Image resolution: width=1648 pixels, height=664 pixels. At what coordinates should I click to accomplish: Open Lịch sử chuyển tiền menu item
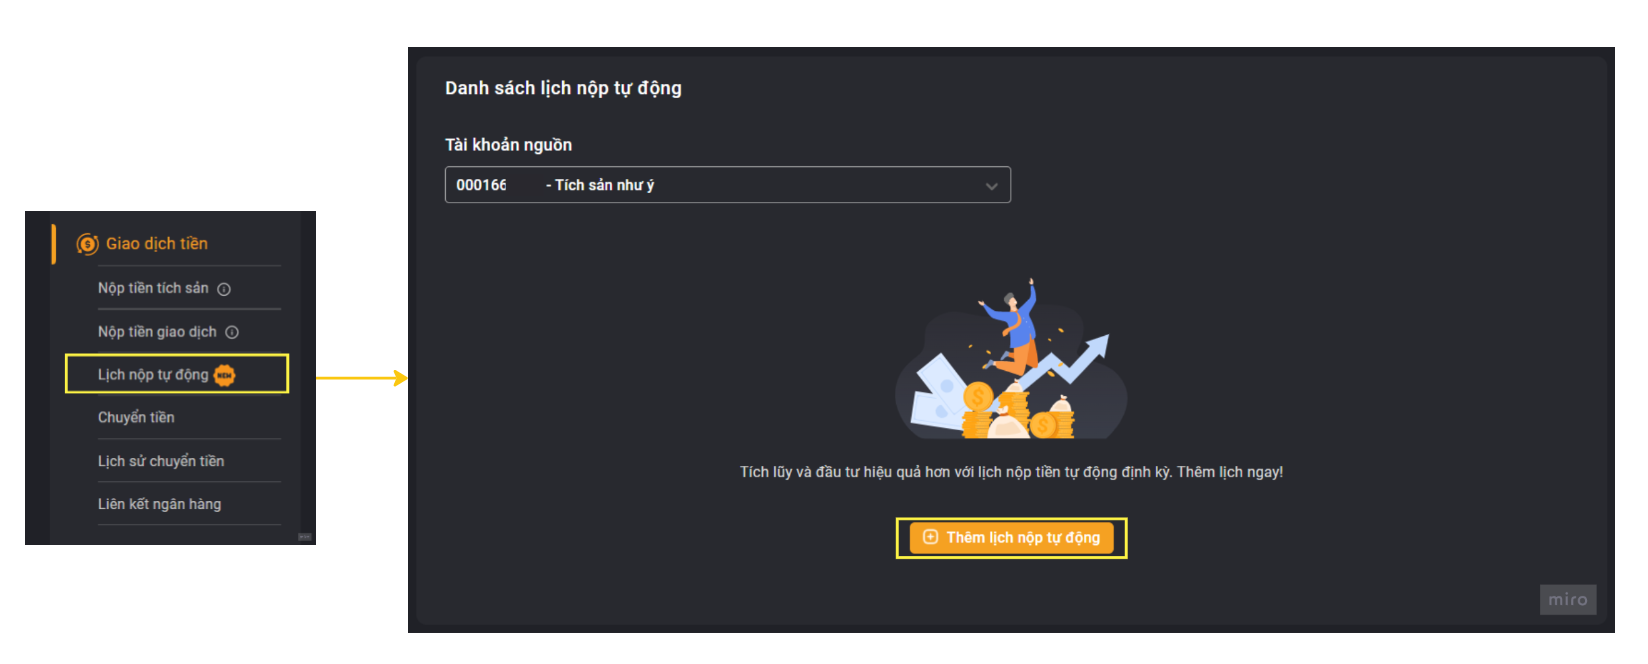[161, 461]
